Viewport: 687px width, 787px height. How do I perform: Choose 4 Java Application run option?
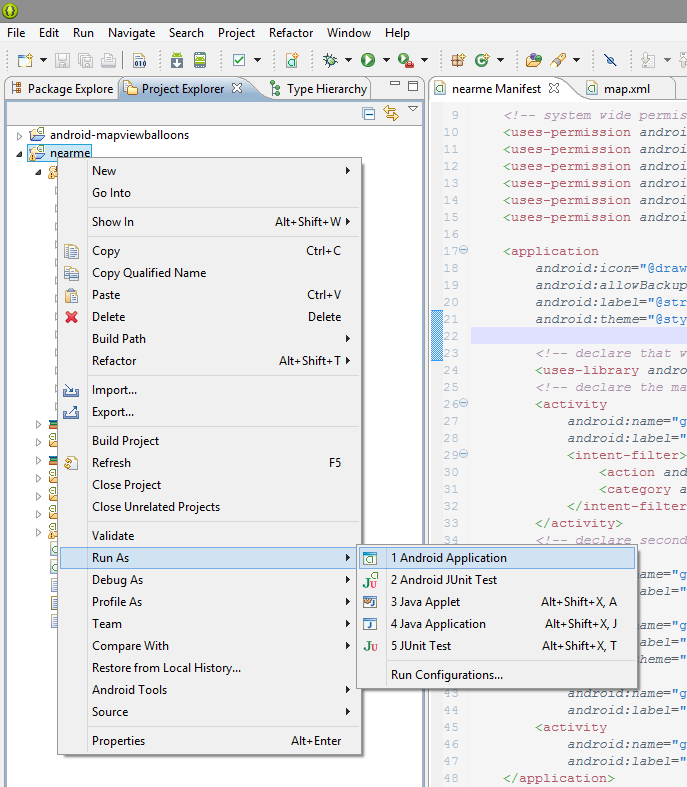[497, 624]
